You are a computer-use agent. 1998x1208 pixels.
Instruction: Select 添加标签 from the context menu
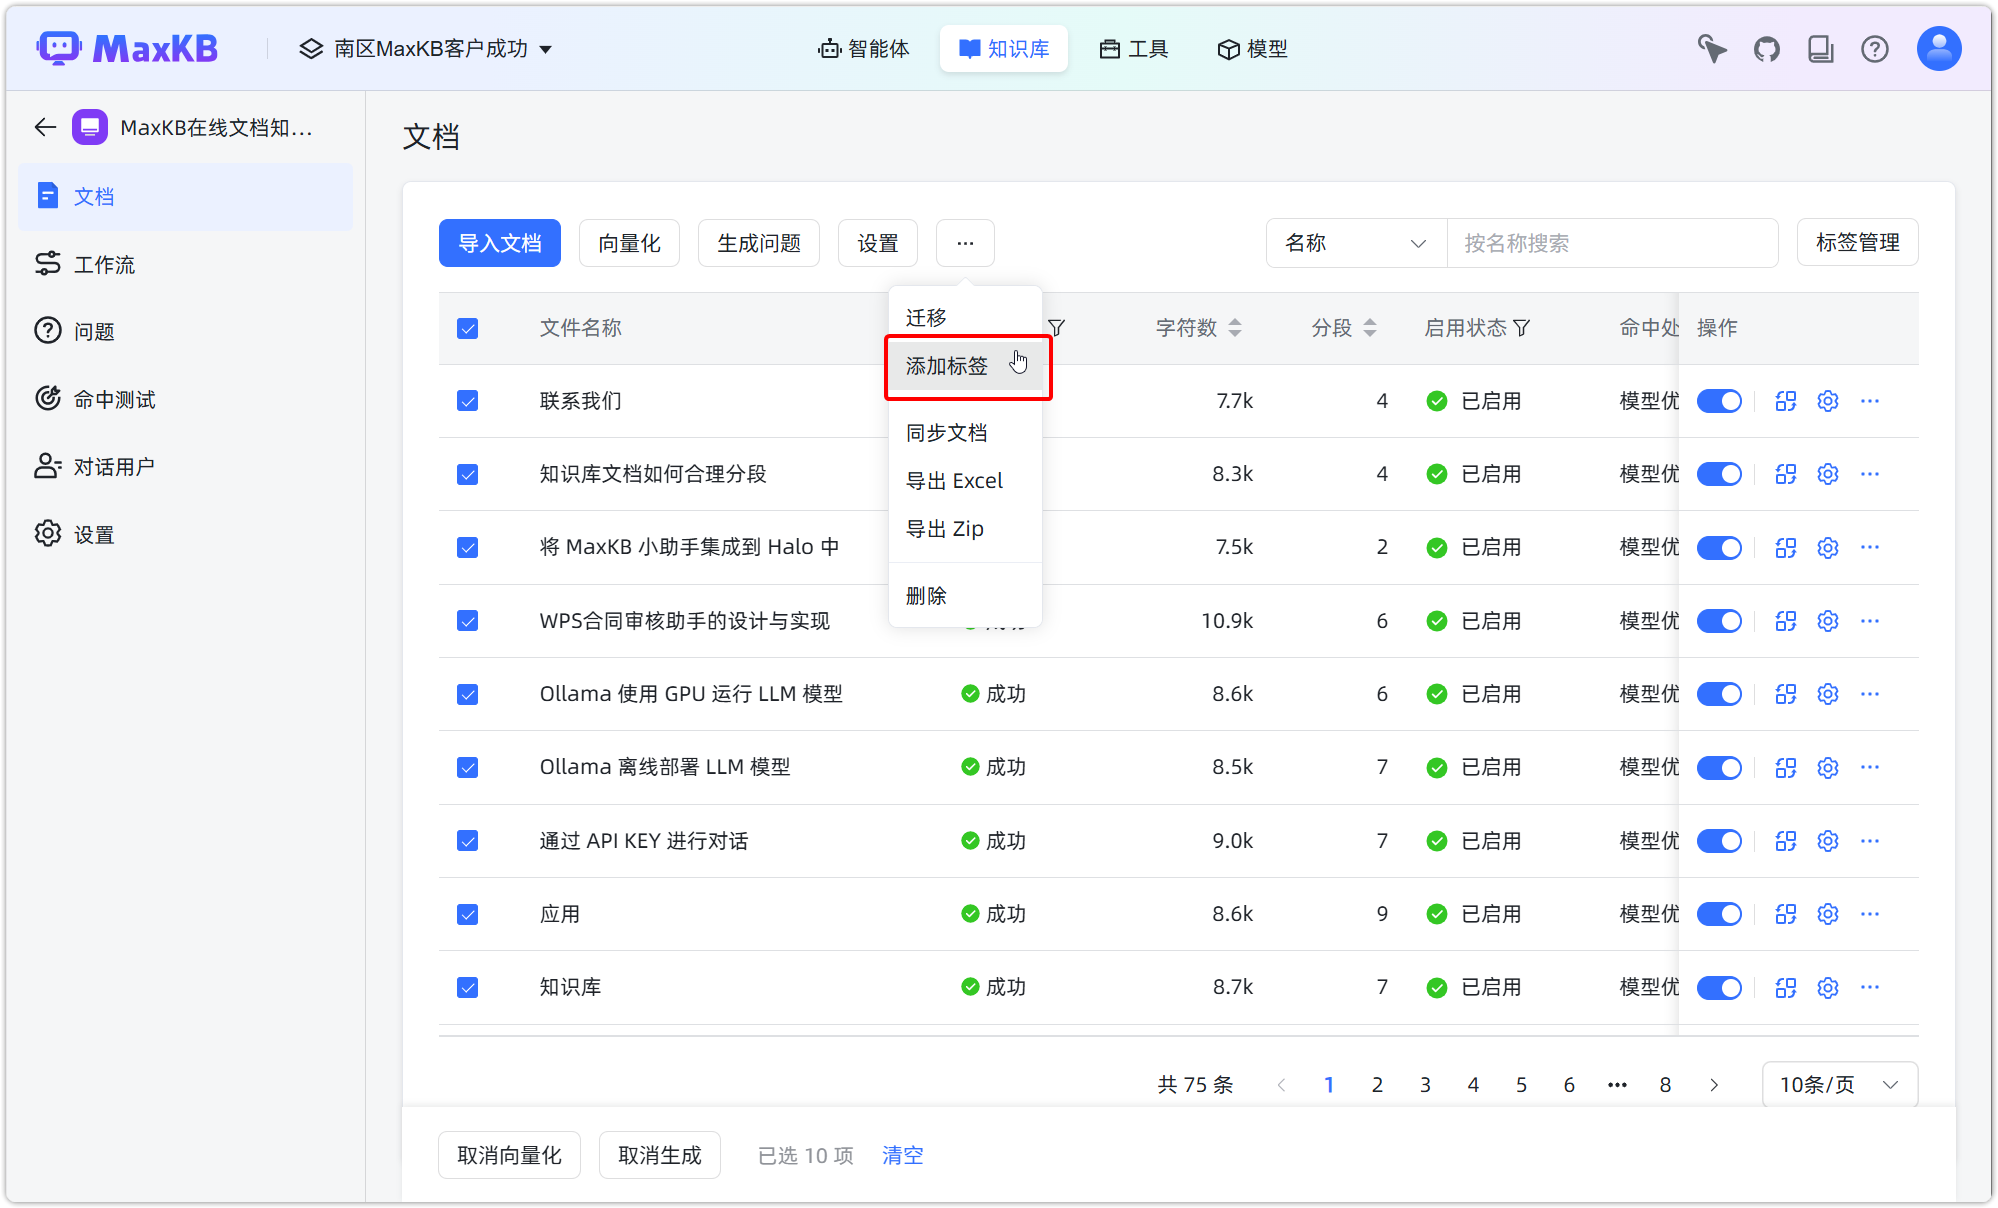point(944,366)
